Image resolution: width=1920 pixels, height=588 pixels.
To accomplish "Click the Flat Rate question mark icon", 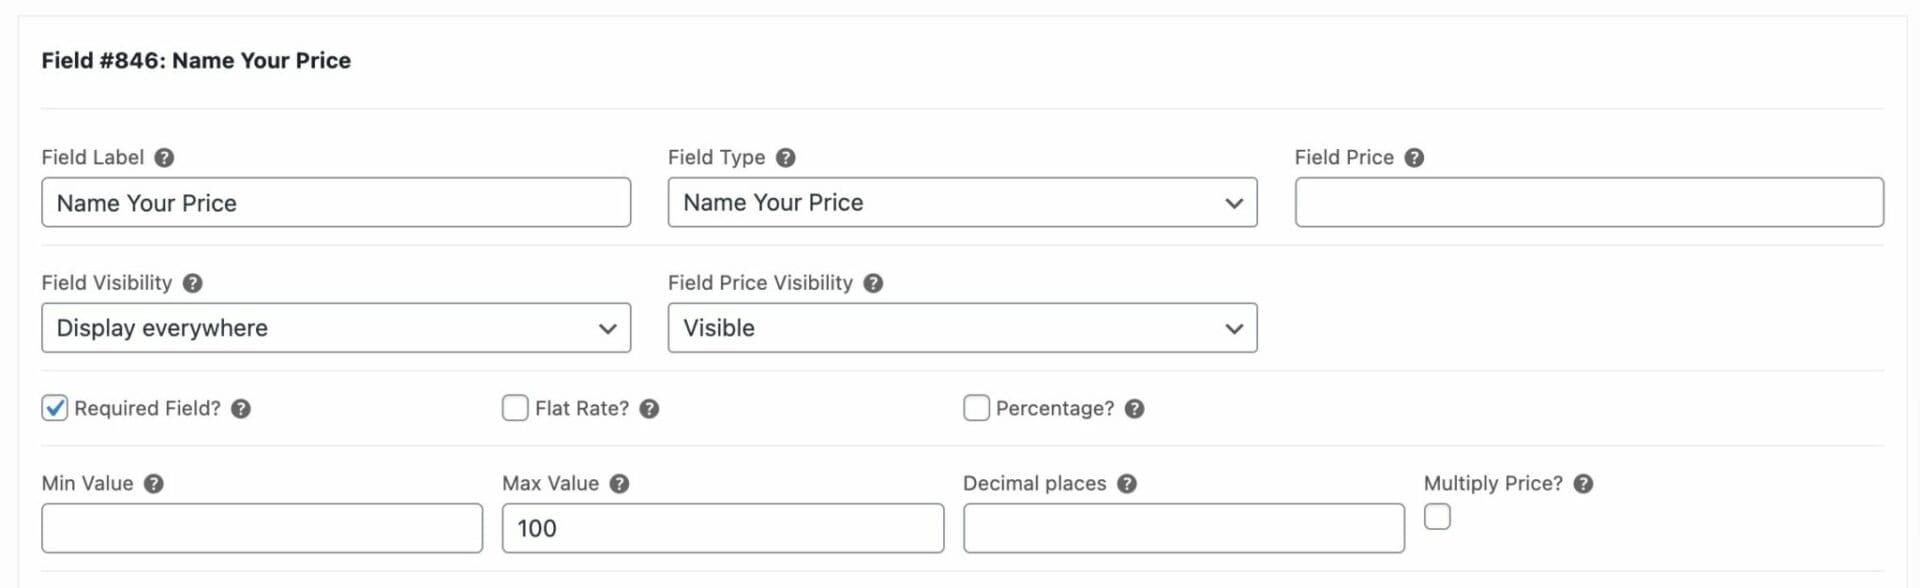I will click(x=649, y=409).
